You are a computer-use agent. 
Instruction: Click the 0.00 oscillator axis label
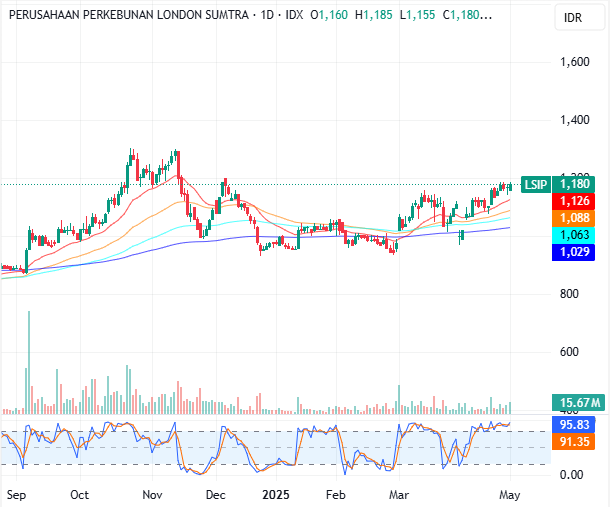pos(571,475)
